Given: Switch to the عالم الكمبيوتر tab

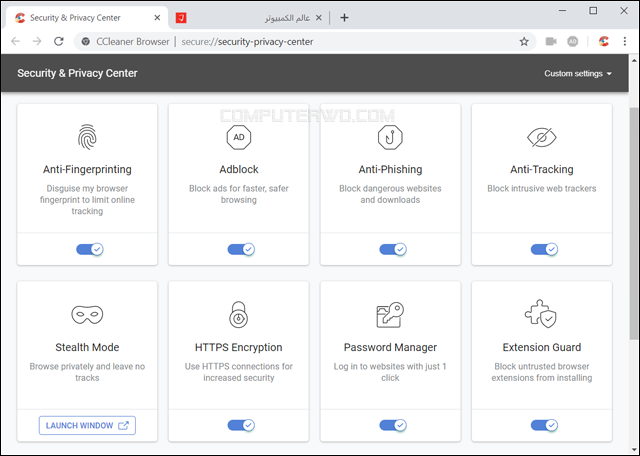Looking at the screenshot, I should point(249,18).
